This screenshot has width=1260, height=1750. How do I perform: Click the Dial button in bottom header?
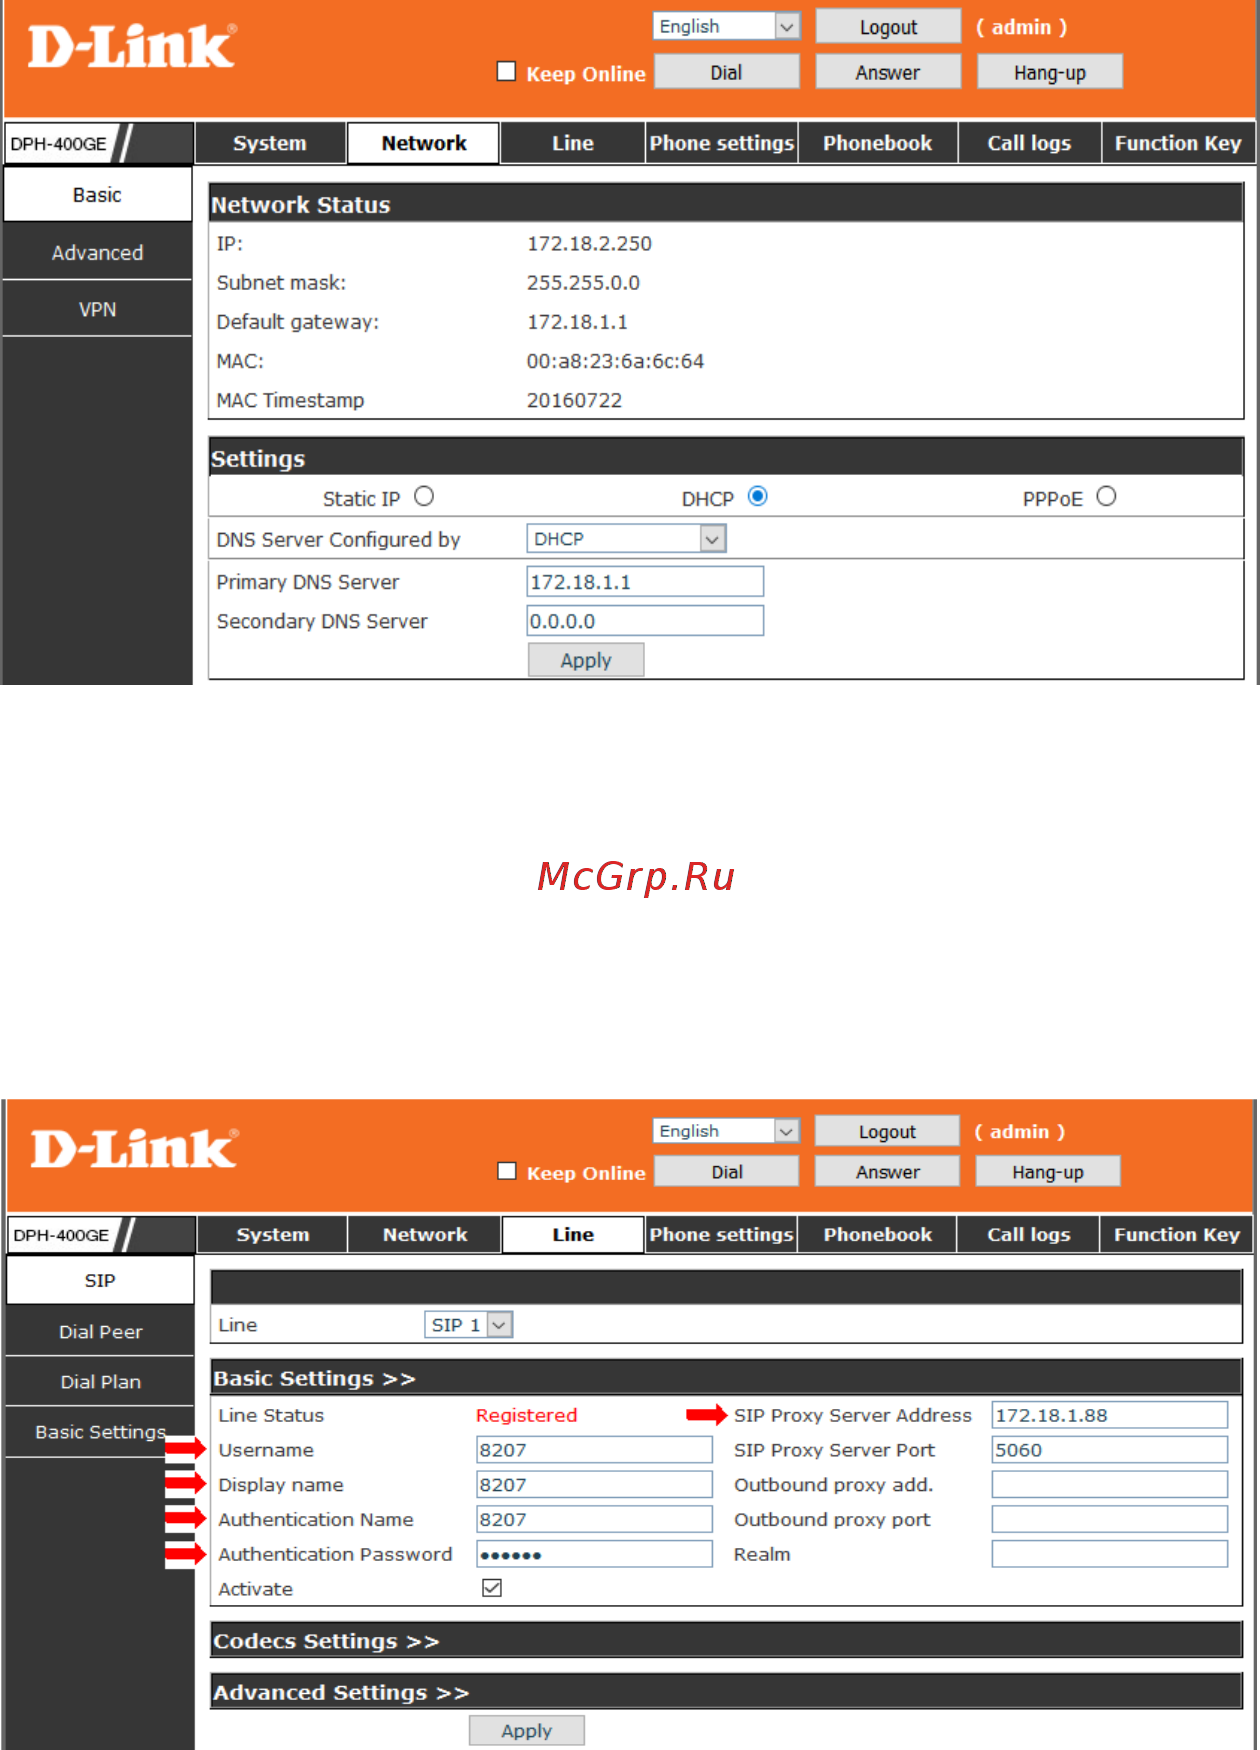727,1171
